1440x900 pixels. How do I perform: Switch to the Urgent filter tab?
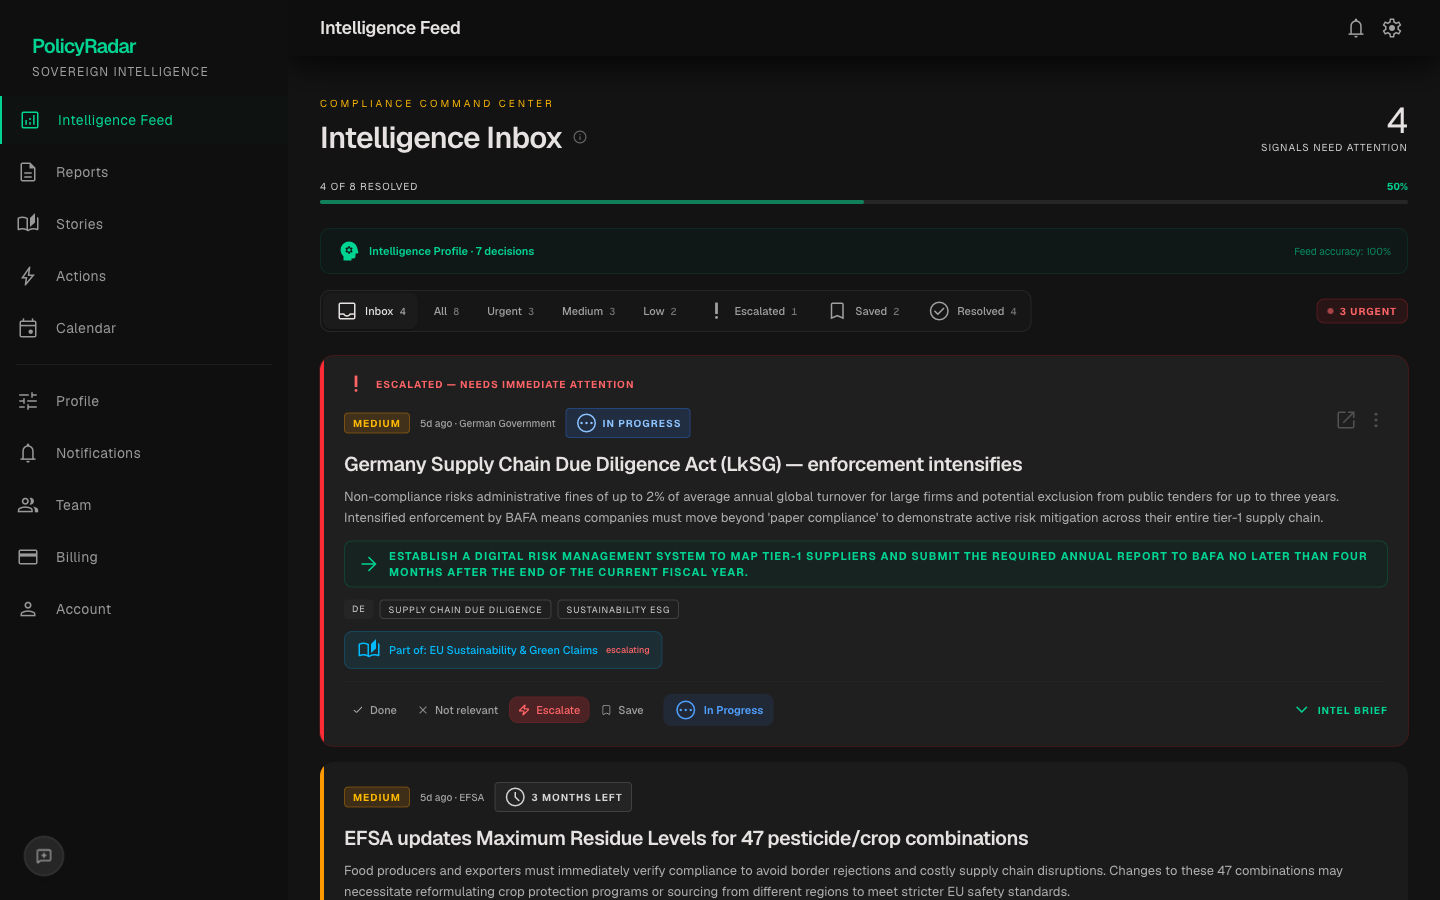(510, 310)
